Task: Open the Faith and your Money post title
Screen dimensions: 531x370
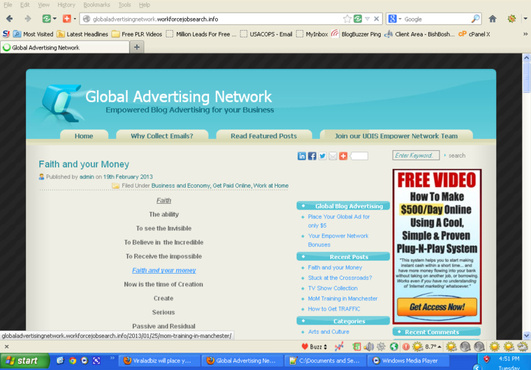Action: click(x=84, y=164)
